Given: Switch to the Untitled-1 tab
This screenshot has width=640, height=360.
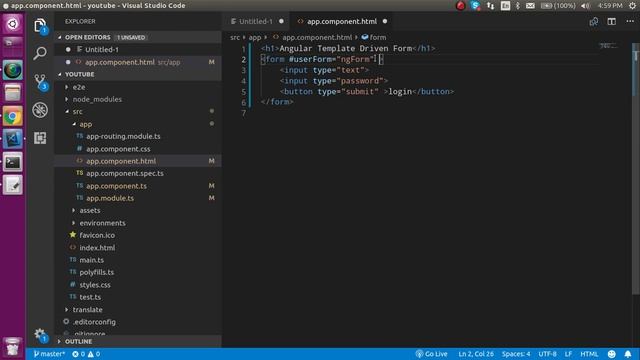Looking at the screenshot, I should [257, 21].
